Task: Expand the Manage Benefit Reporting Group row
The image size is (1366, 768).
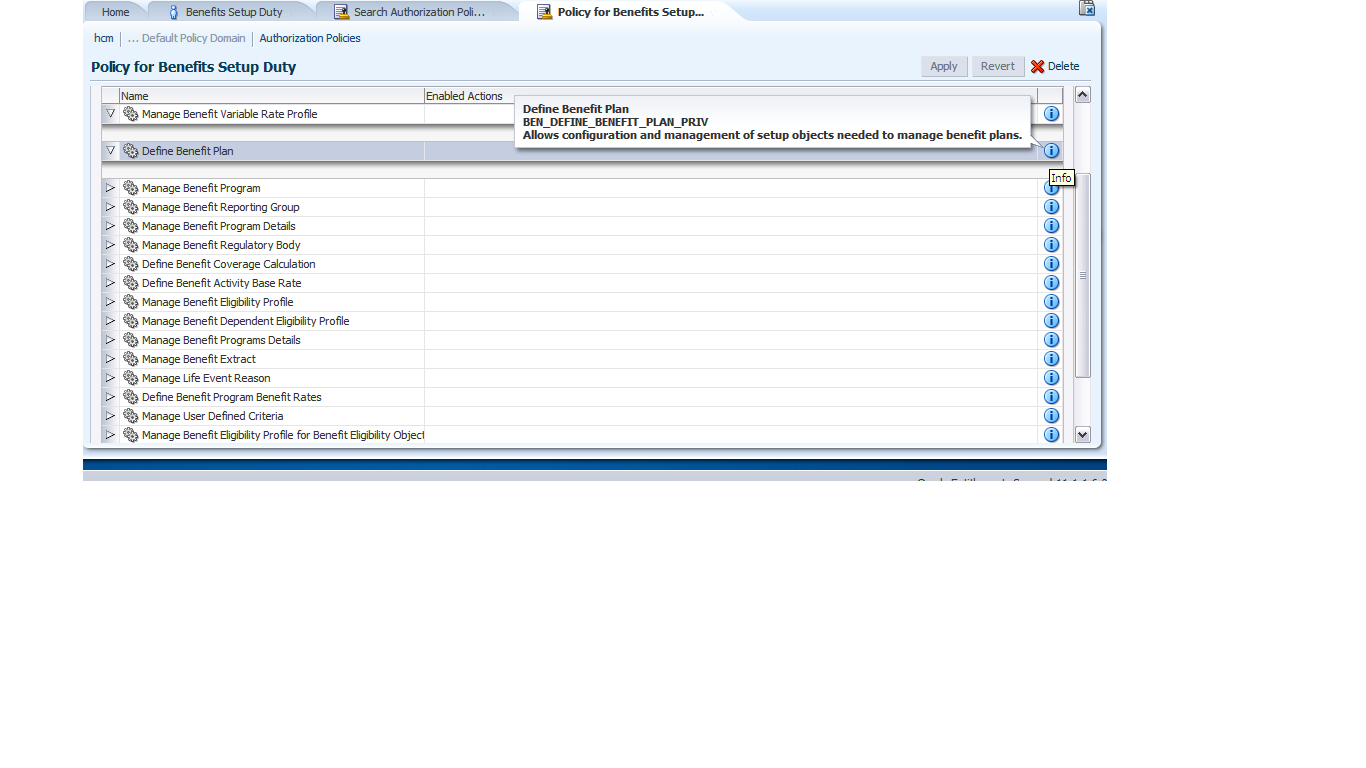Action: point(109,207)
